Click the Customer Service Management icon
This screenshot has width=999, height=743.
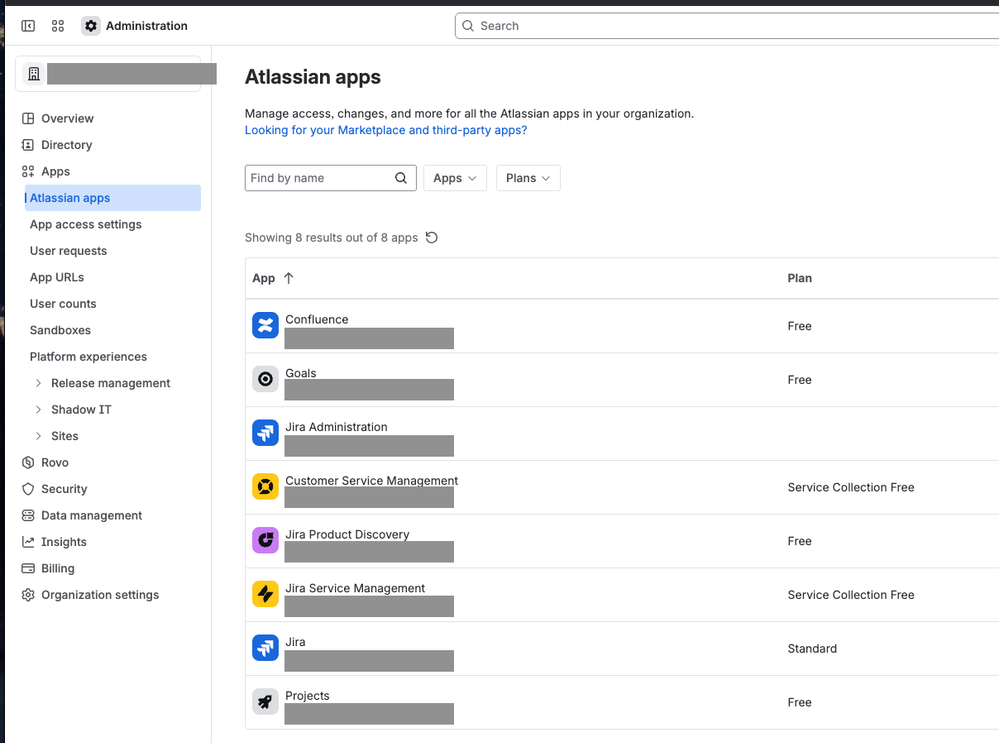[x=265, y=487]
